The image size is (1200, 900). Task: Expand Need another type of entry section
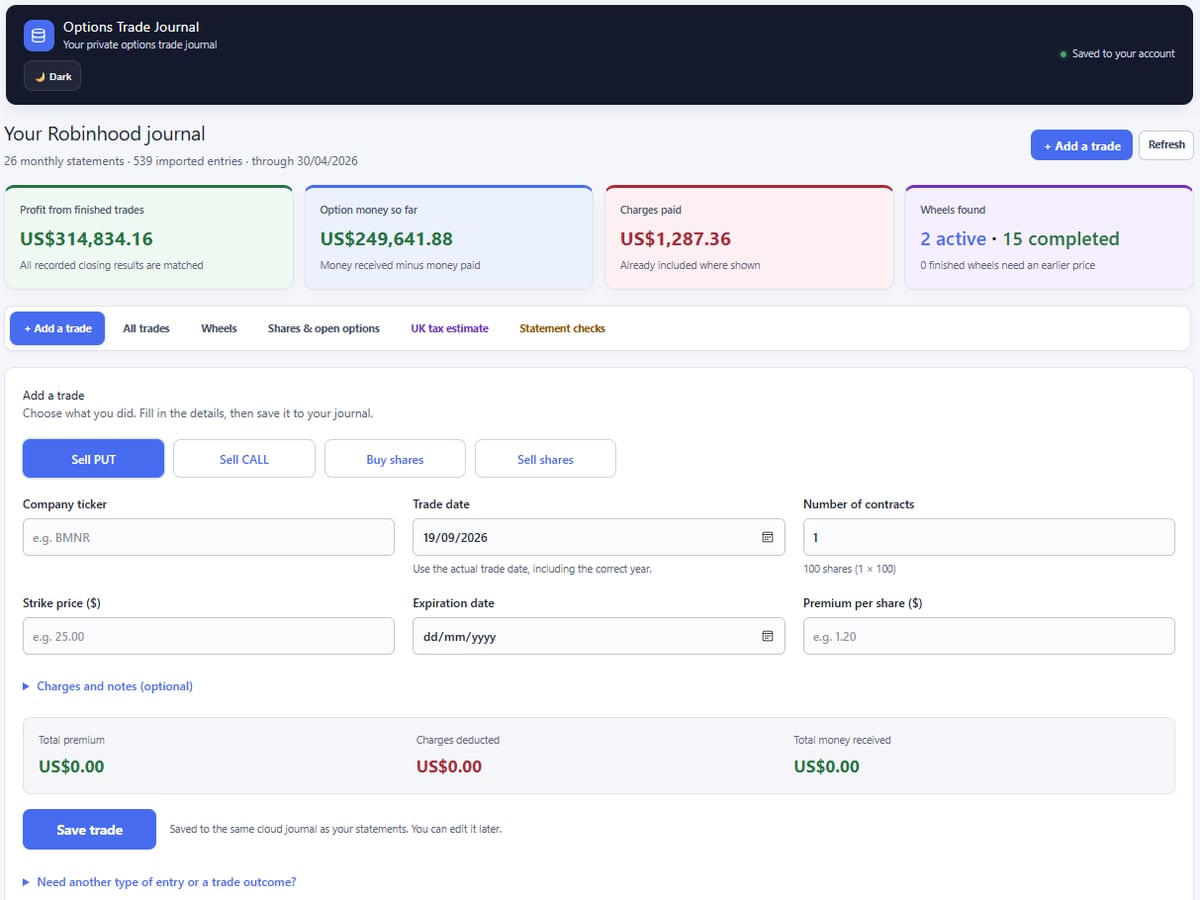click(160, 882)
